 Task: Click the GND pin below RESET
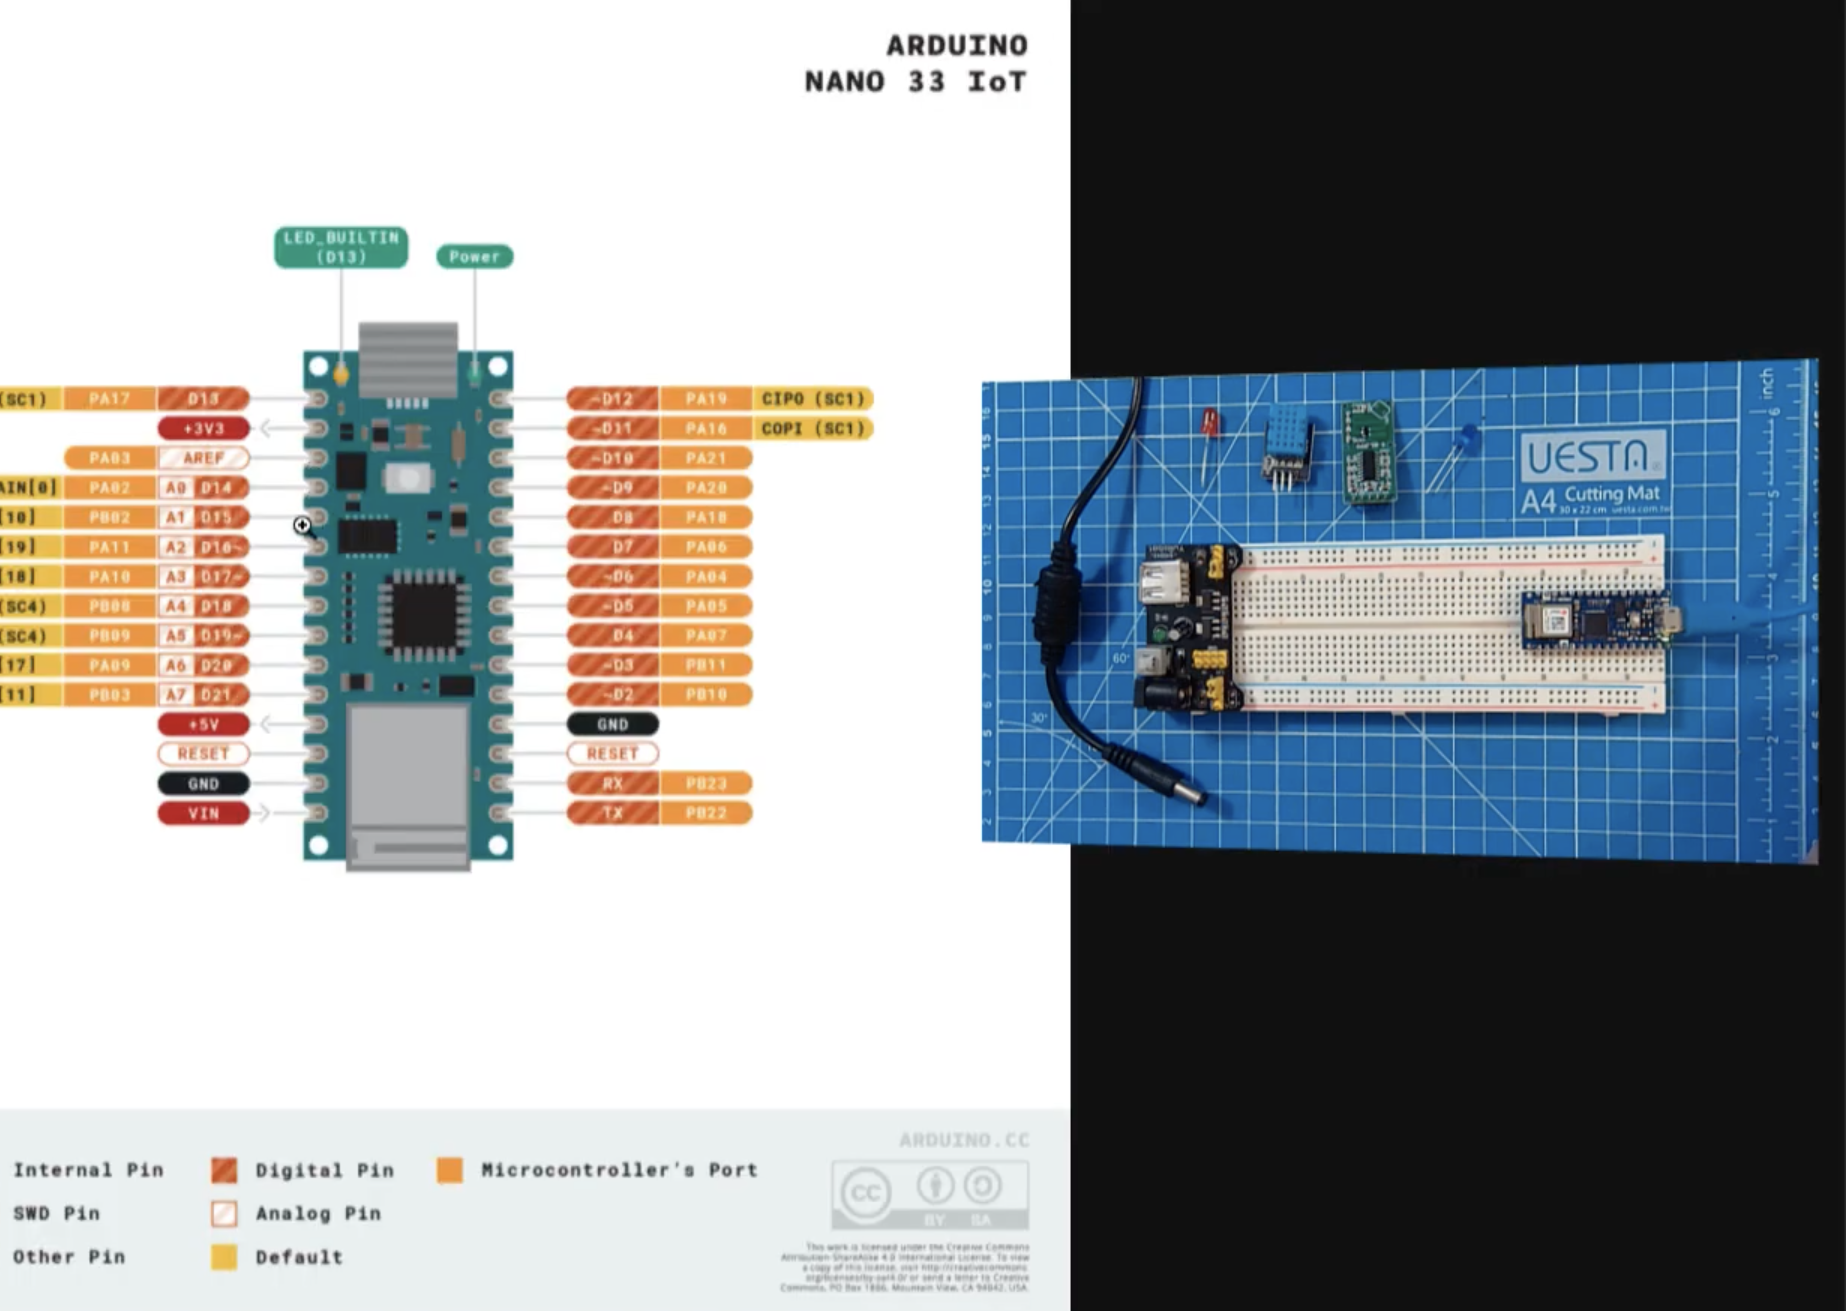pyautogui.click(x=203, y=784)
